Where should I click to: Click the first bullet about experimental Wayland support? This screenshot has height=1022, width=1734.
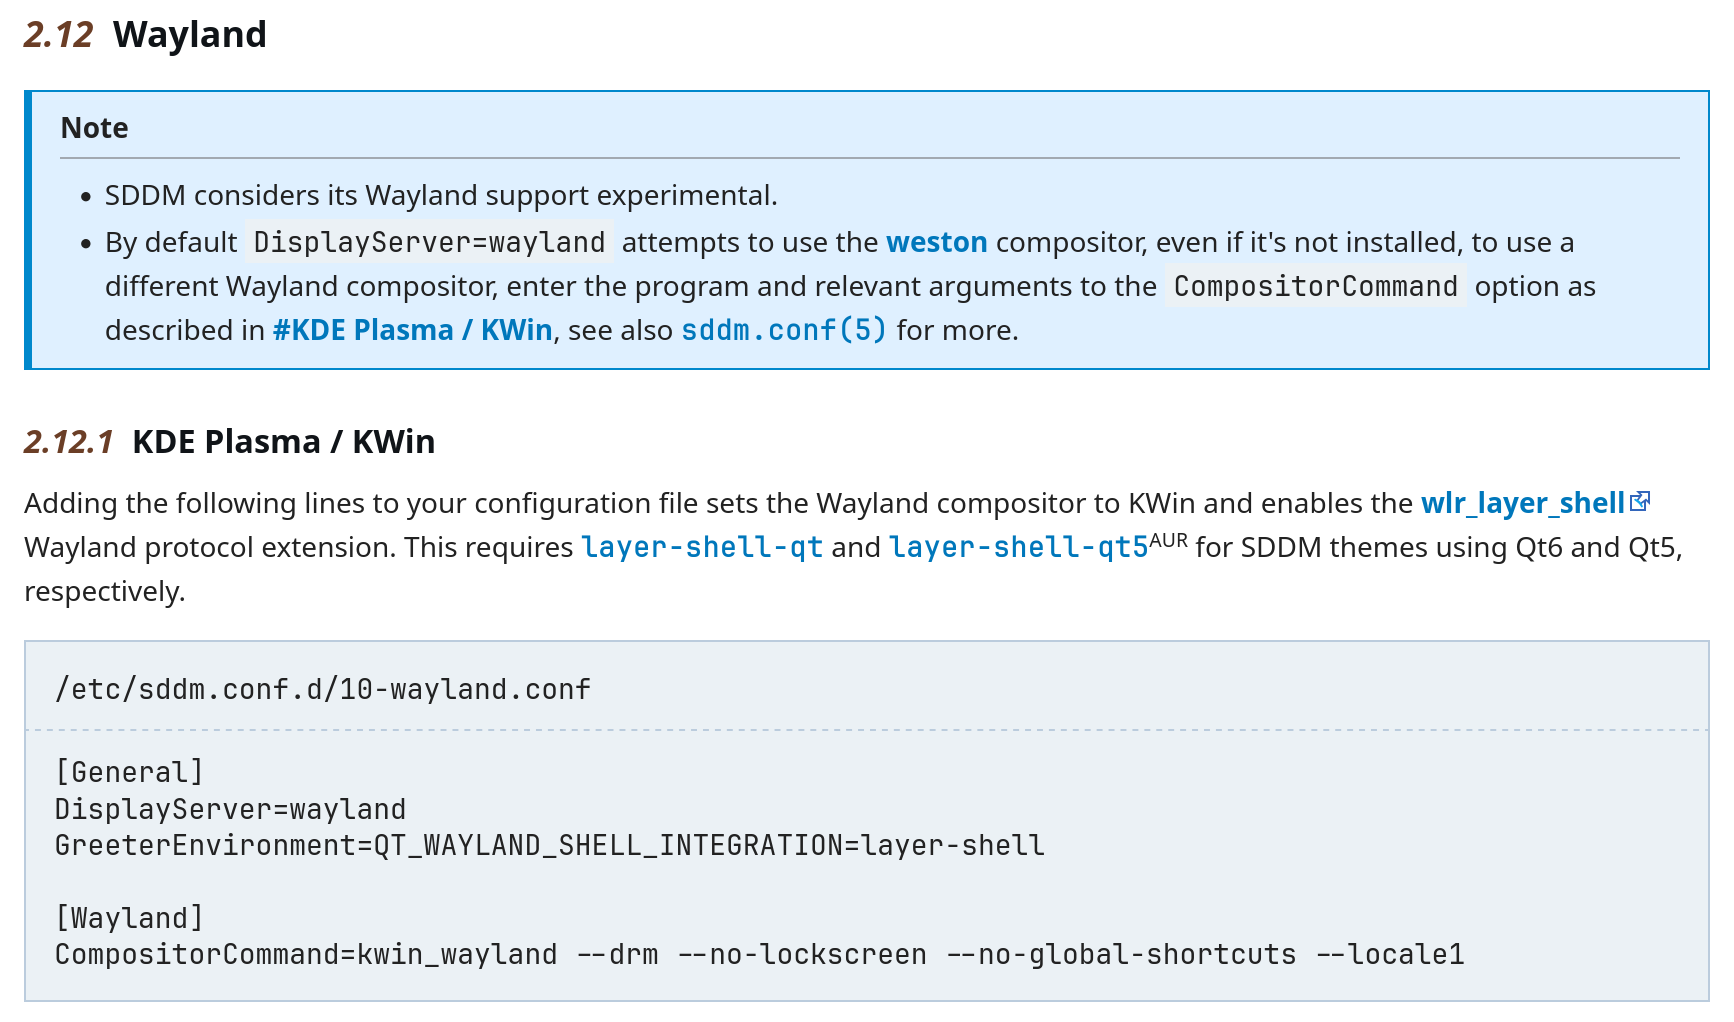[441, 195]
